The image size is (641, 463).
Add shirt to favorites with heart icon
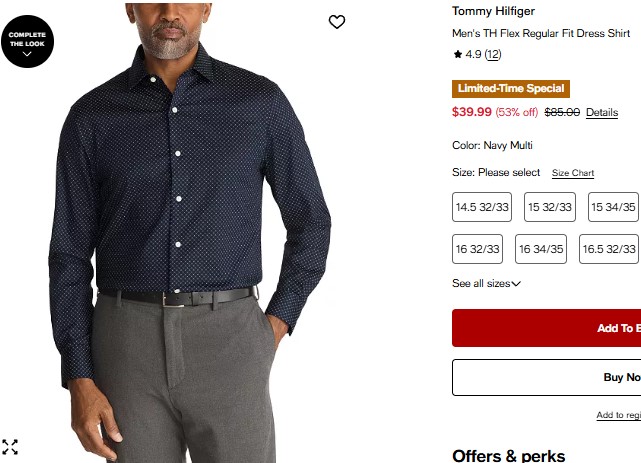(337, 22)
